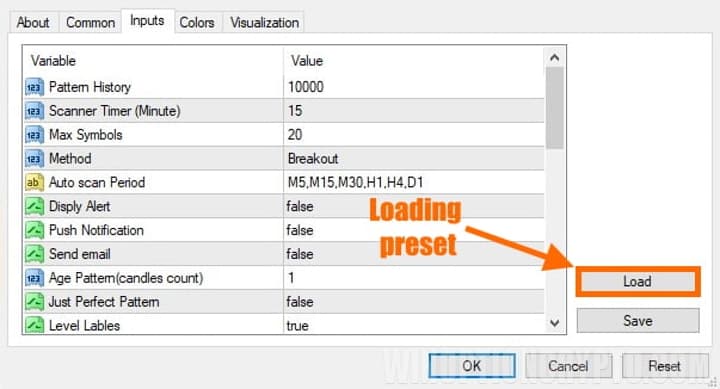This screenshot has height=389, width=720.
Task: Select the Auto scan Period variable name
Action: [97, 182]
